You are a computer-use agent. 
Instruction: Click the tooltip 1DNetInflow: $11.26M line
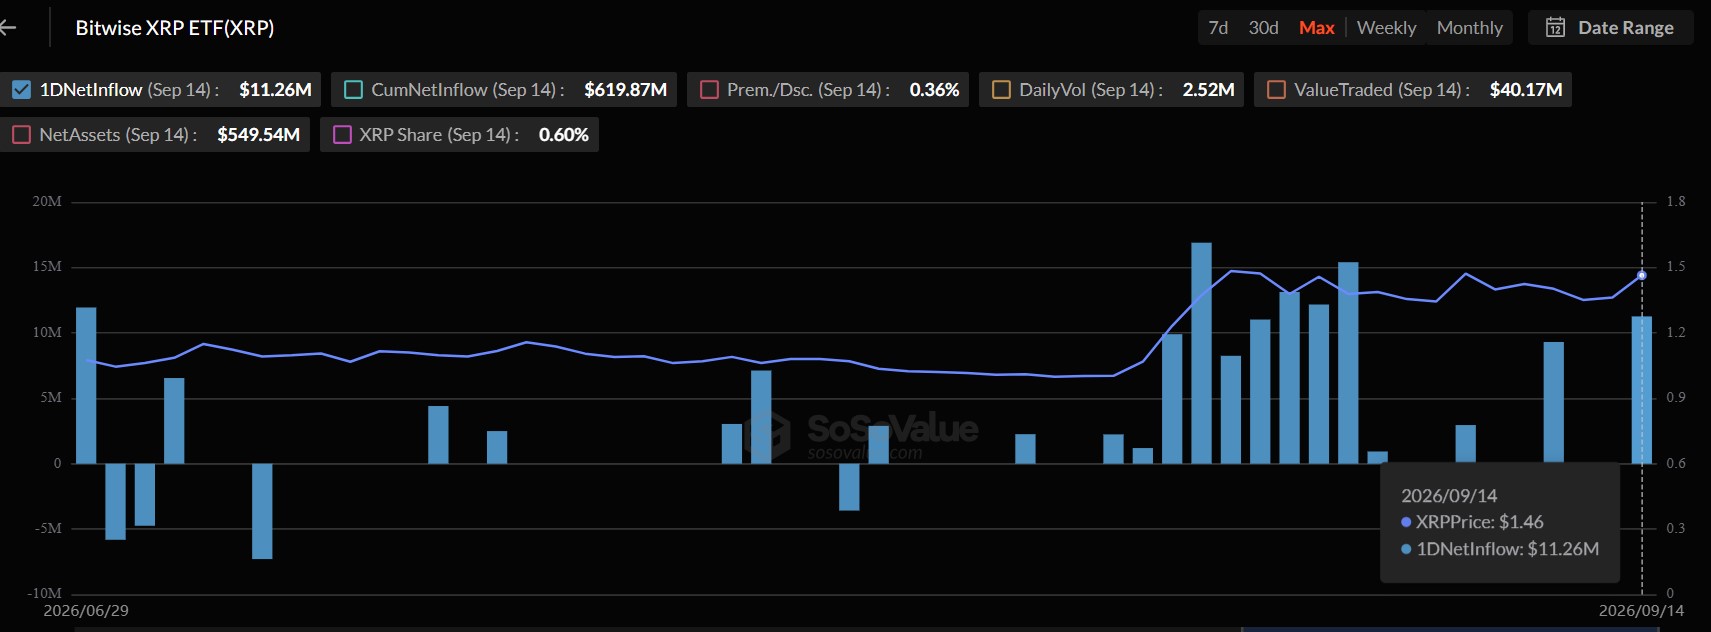click(x=1500, y=549)
